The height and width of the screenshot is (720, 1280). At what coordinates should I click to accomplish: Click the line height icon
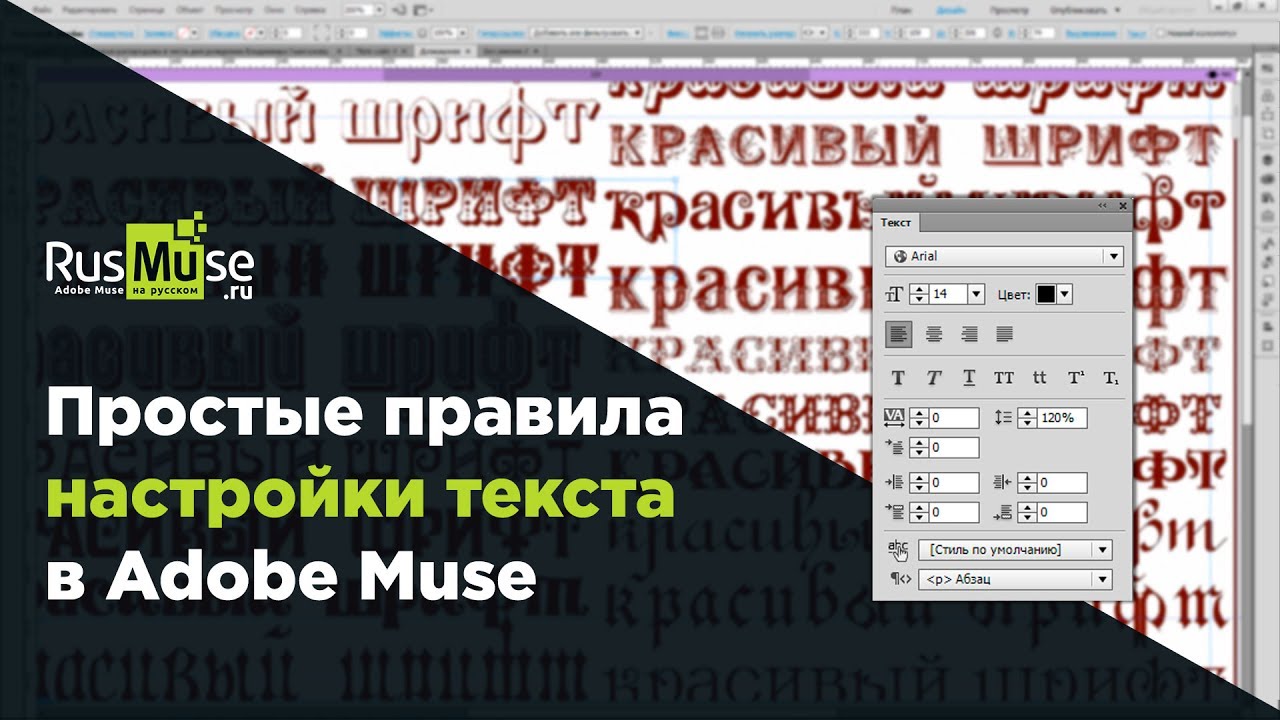[x=1003, y=418]
